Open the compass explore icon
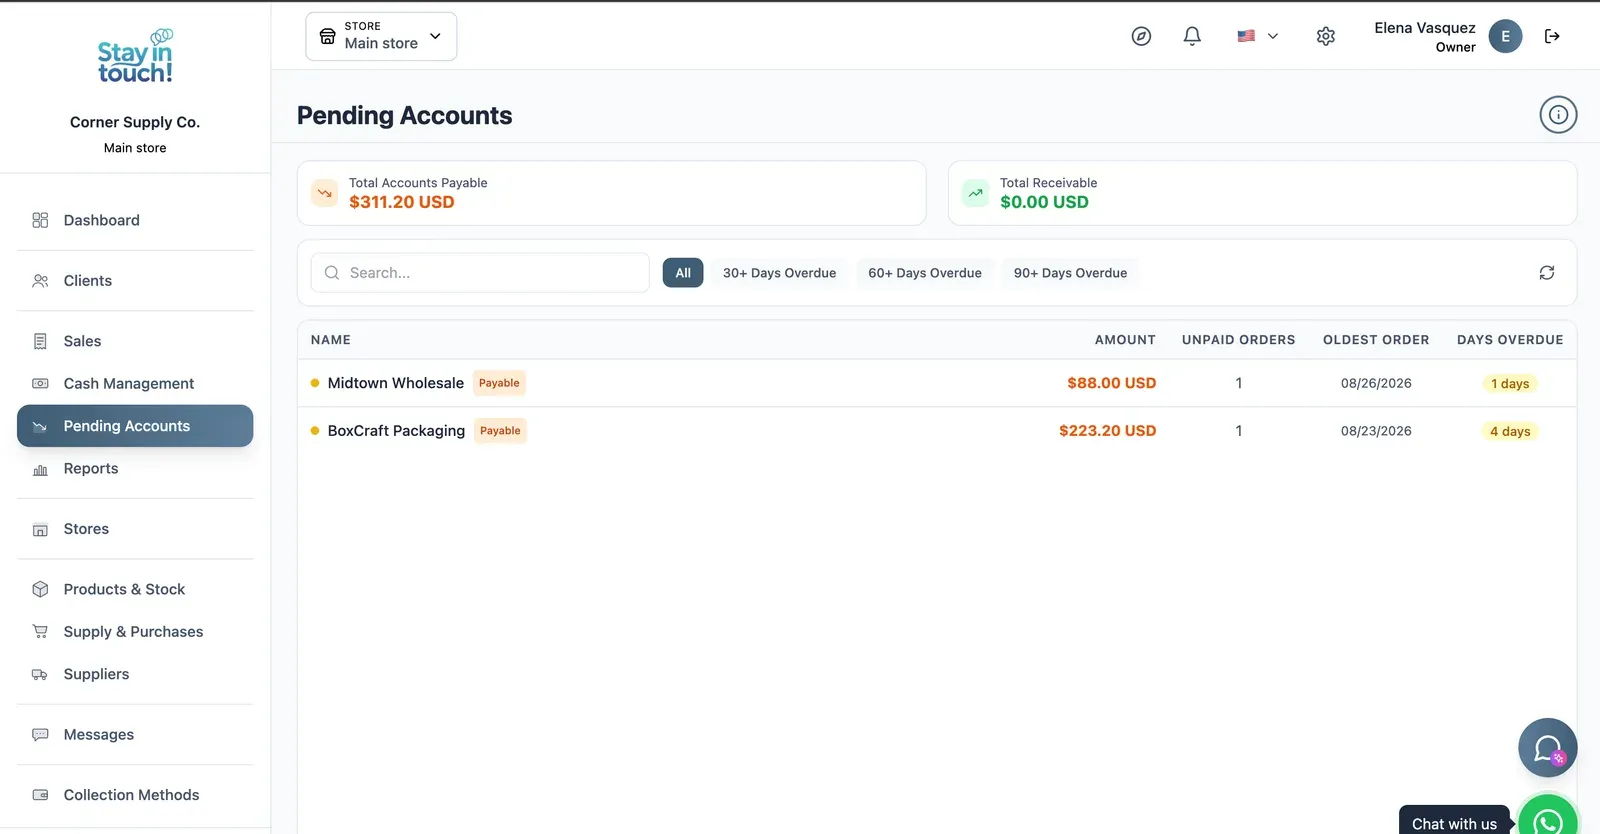 1141,36
